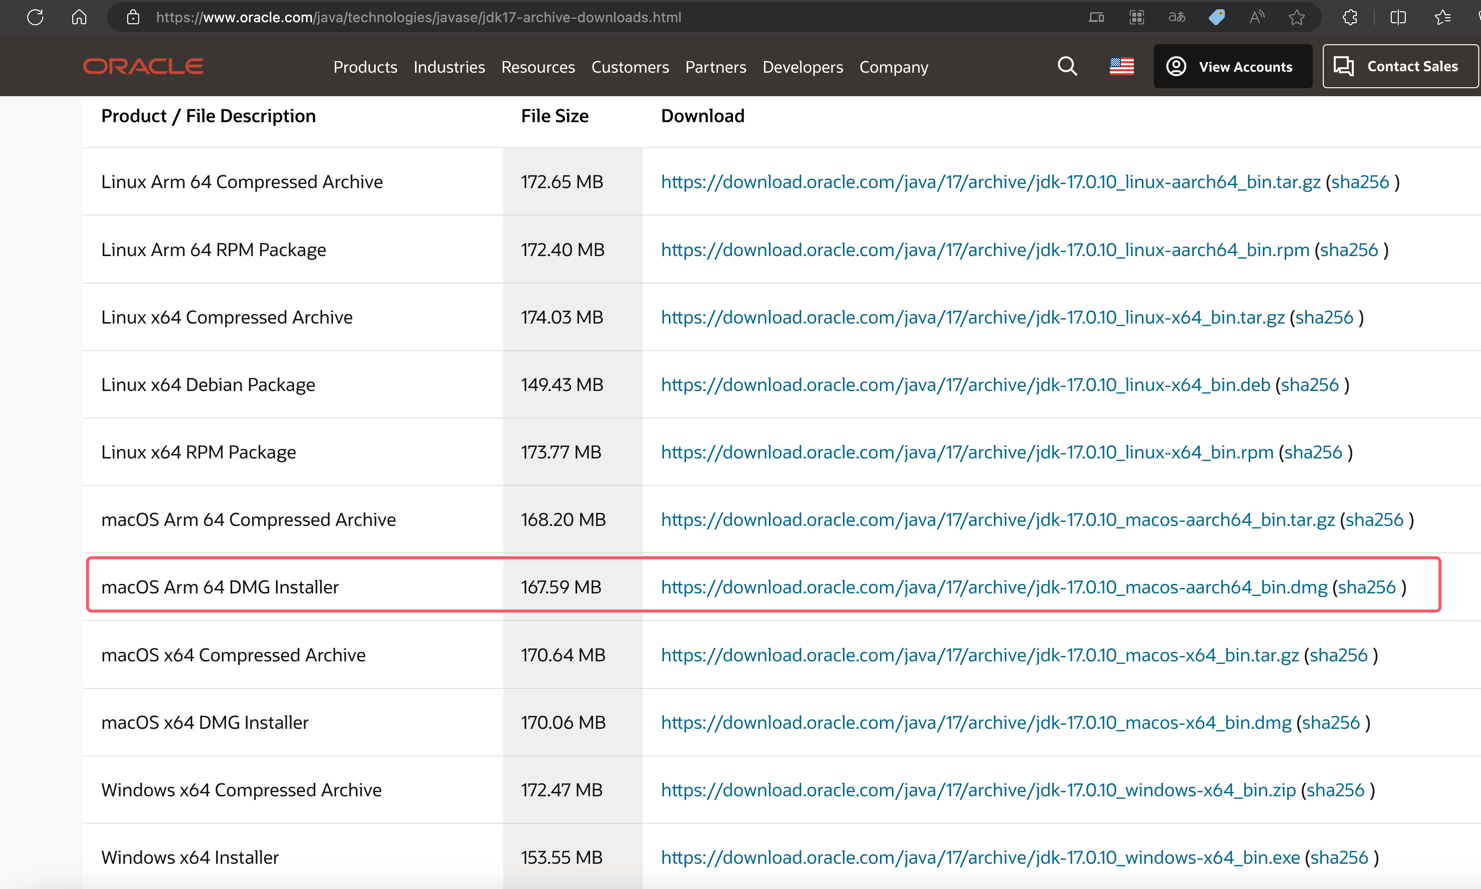Screen dimensions: 1481x889
Task: Open sha256 for macos-aarch64 dmg
Action: [x=1367, y=587]
